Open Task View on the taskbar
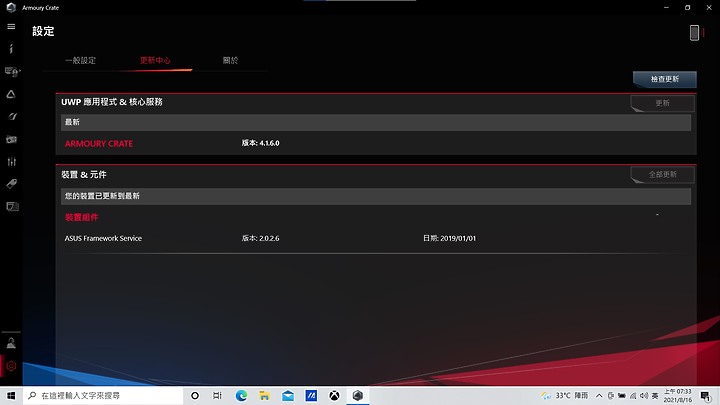The image size is (720, 405). tap(218, 395)
